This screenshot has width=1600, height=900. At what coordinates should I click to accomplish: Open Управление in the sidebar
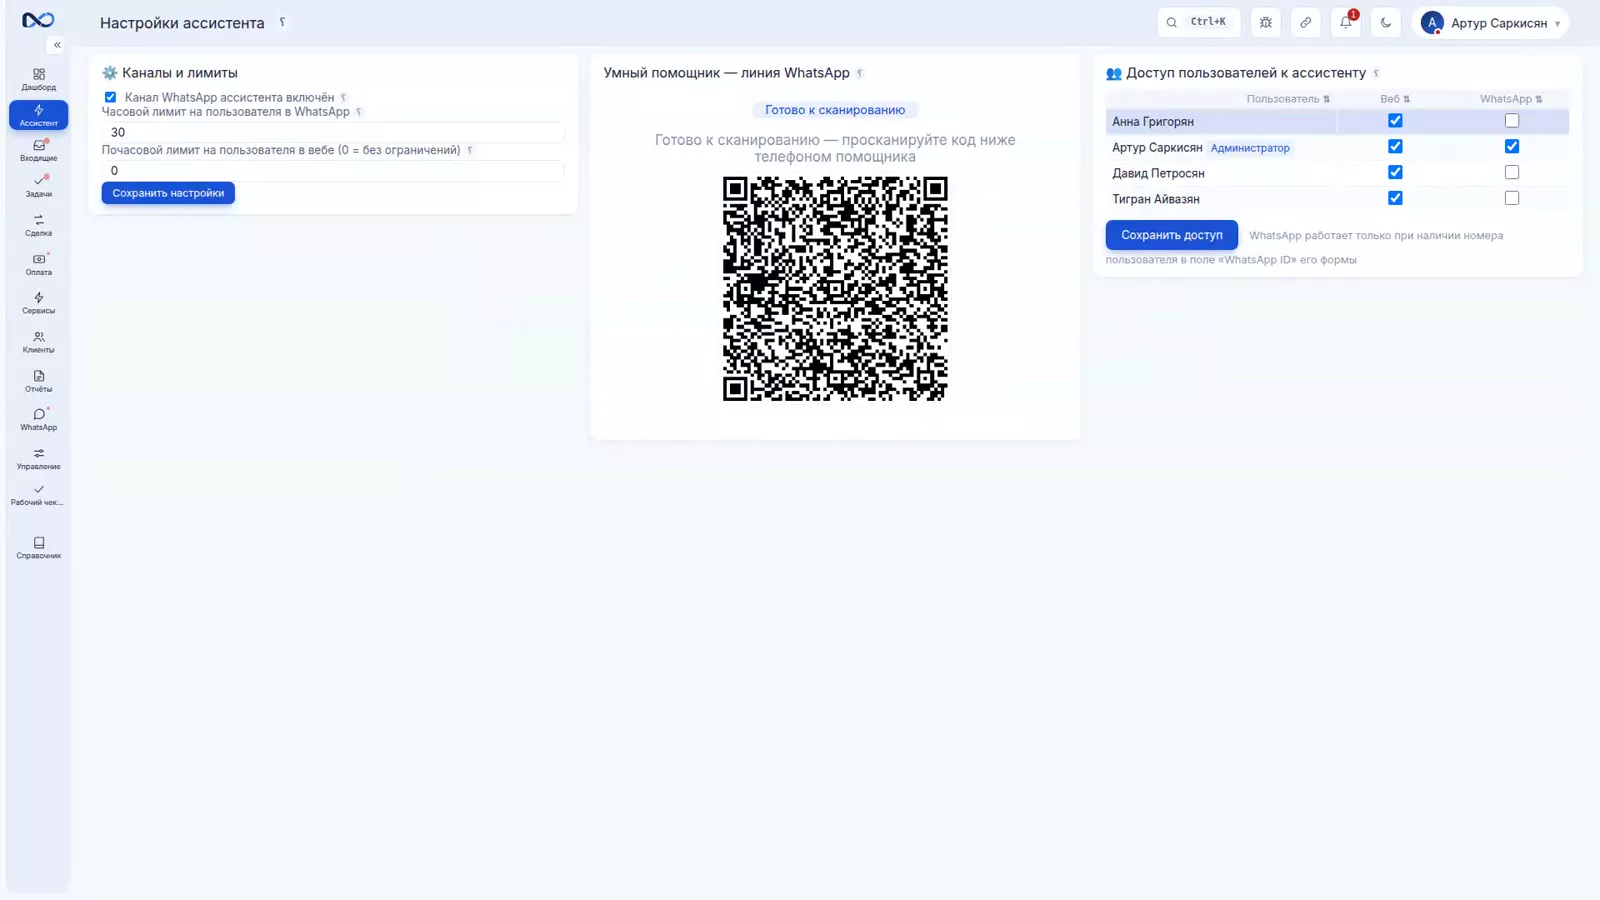39,459
